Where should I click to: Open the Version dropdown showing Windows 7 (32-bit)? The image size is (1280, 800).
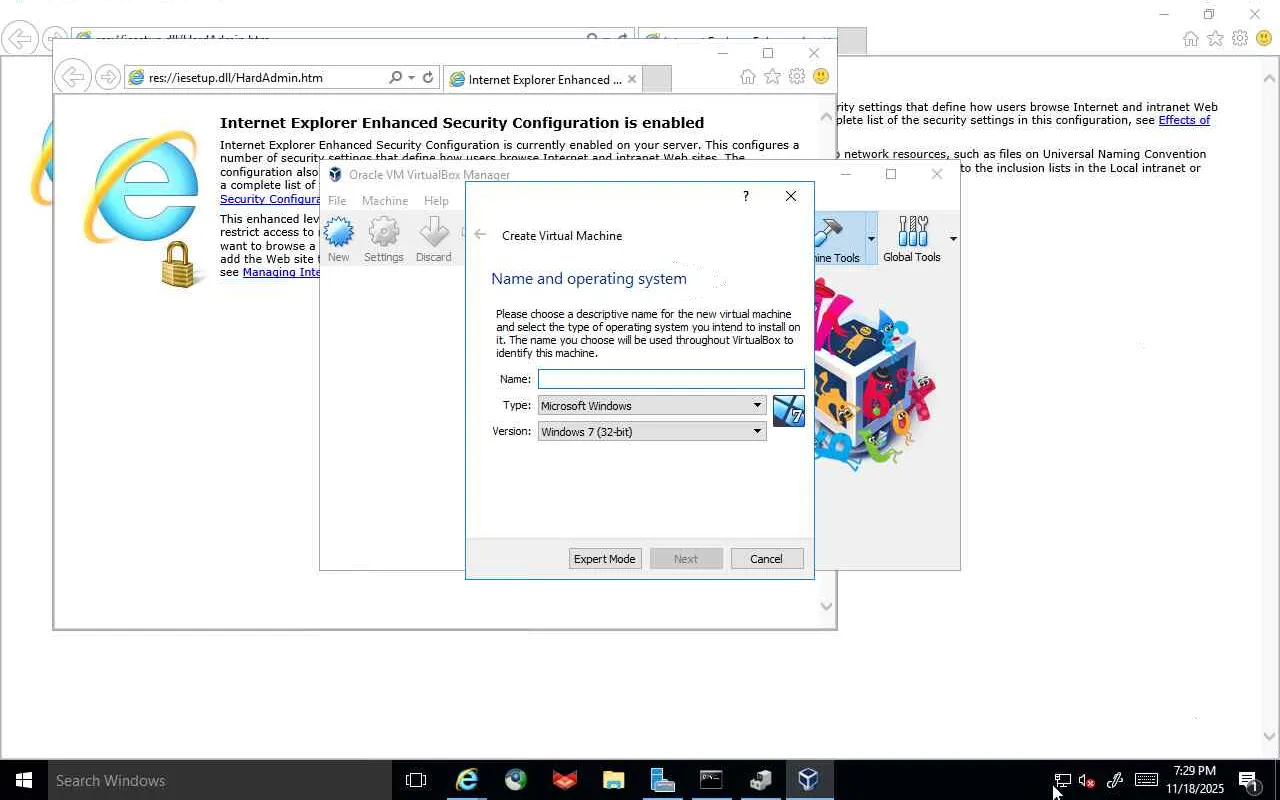click(652, 431)
